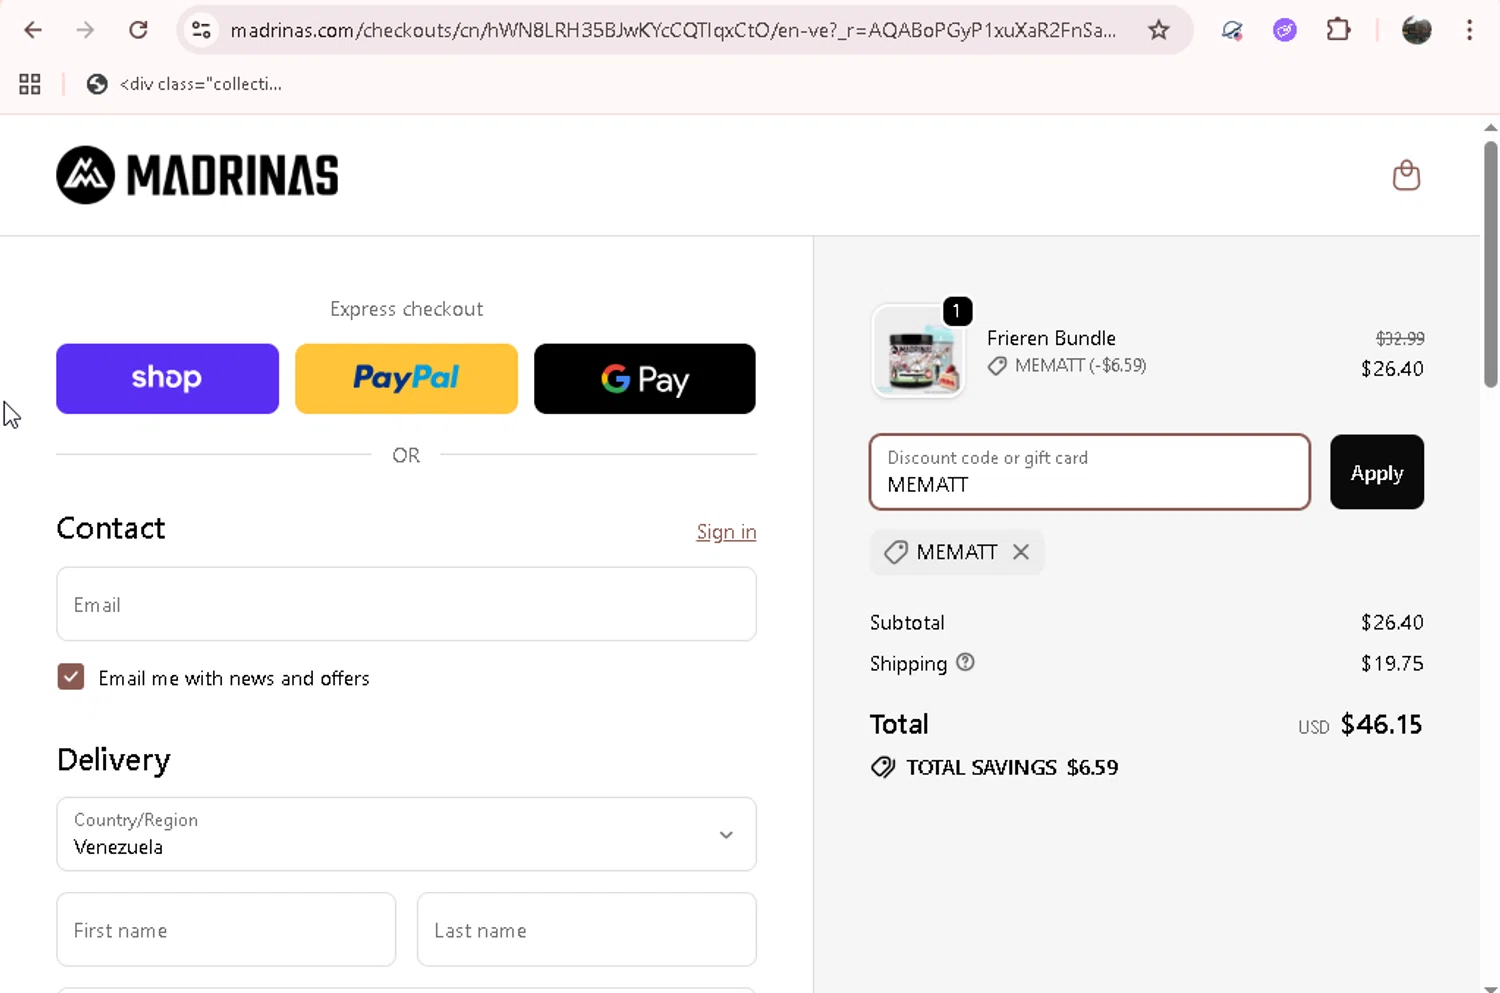Remove the MEMATT discount tag
This screenshot has width=1500, height=993.
[x=1020, y=552]
